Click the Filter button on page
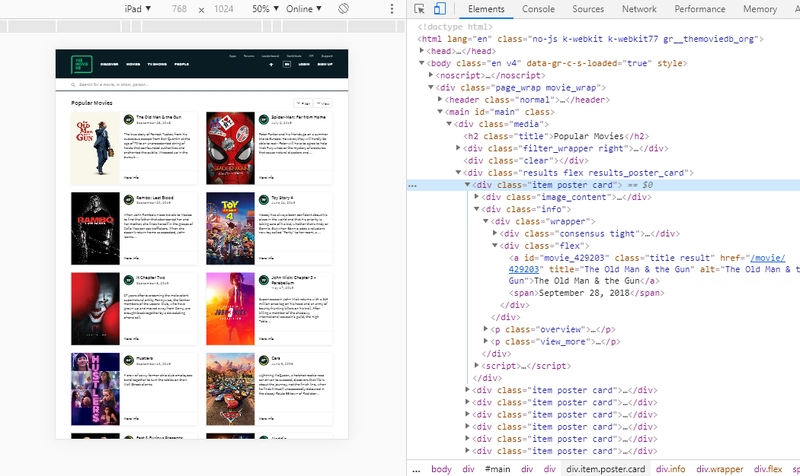This screenshot has width=800, height=476. 303,103
